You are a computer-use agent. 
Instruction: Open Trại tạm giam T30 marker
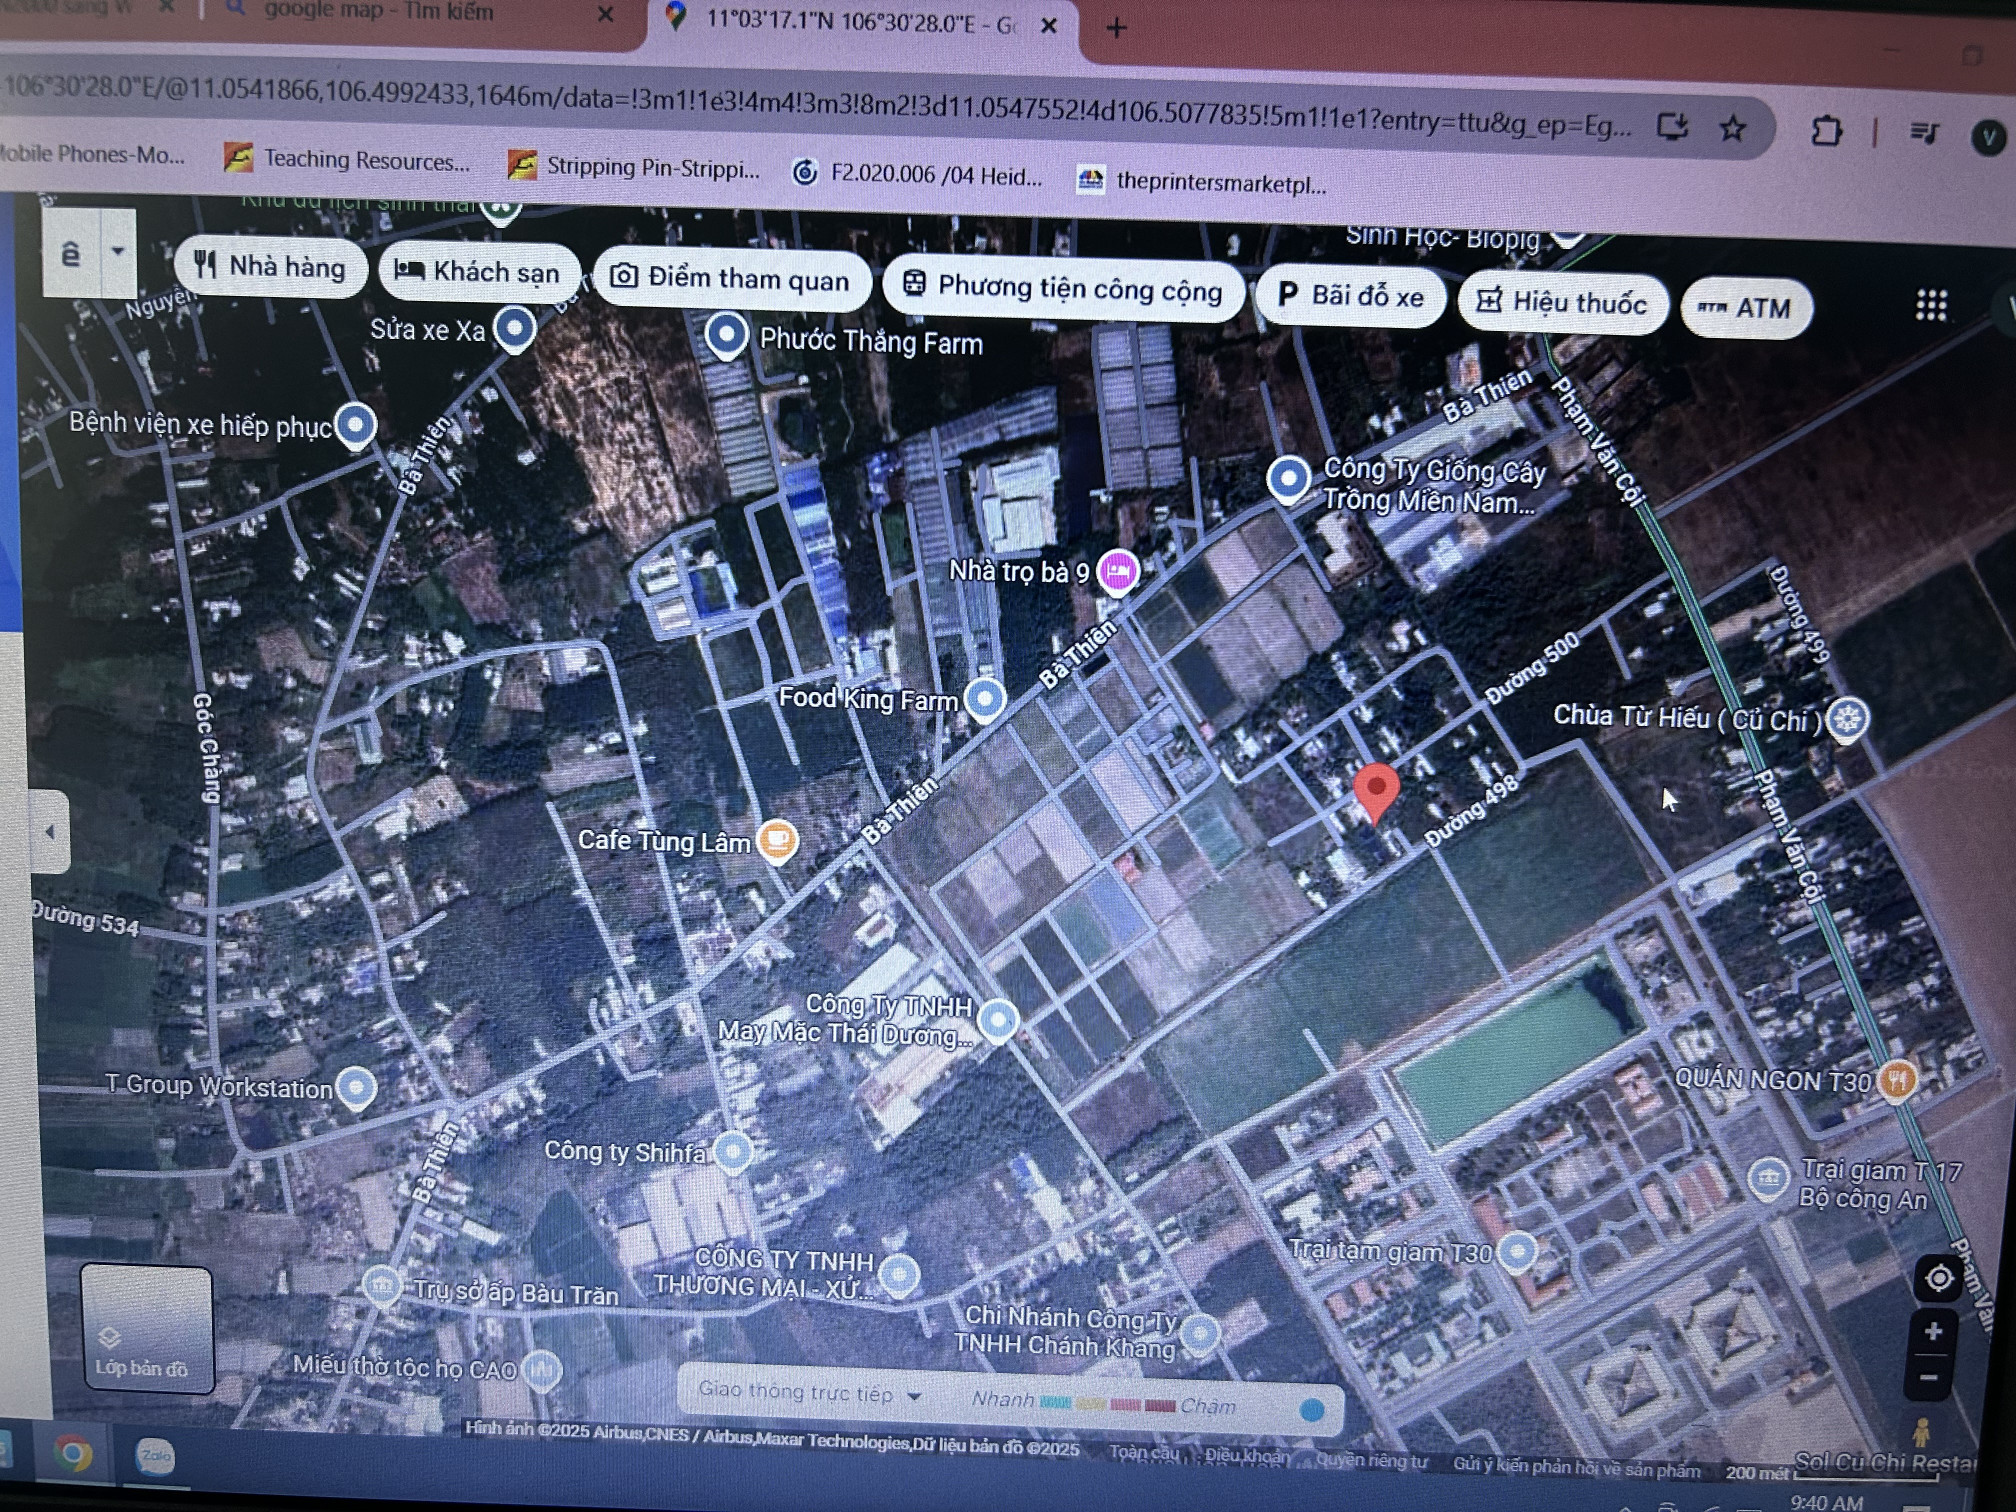click(x=1517, y=1250)
